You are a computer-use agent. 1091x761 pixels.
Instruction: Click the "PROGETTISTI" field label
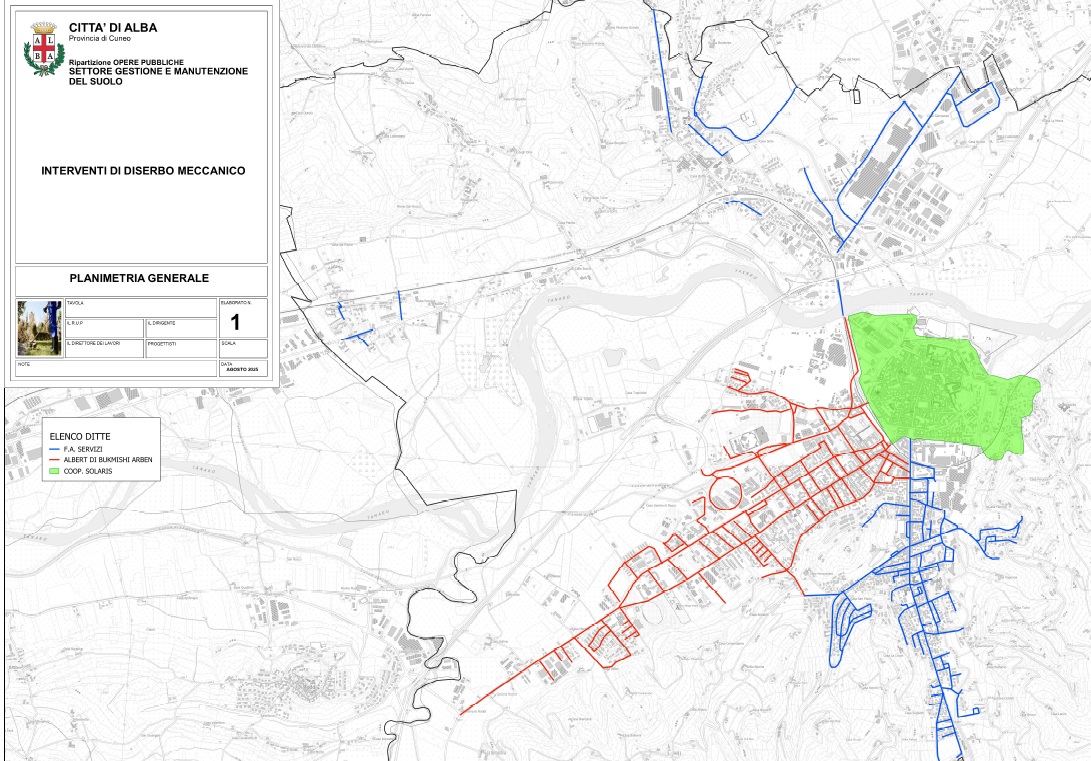click(161, 344)
